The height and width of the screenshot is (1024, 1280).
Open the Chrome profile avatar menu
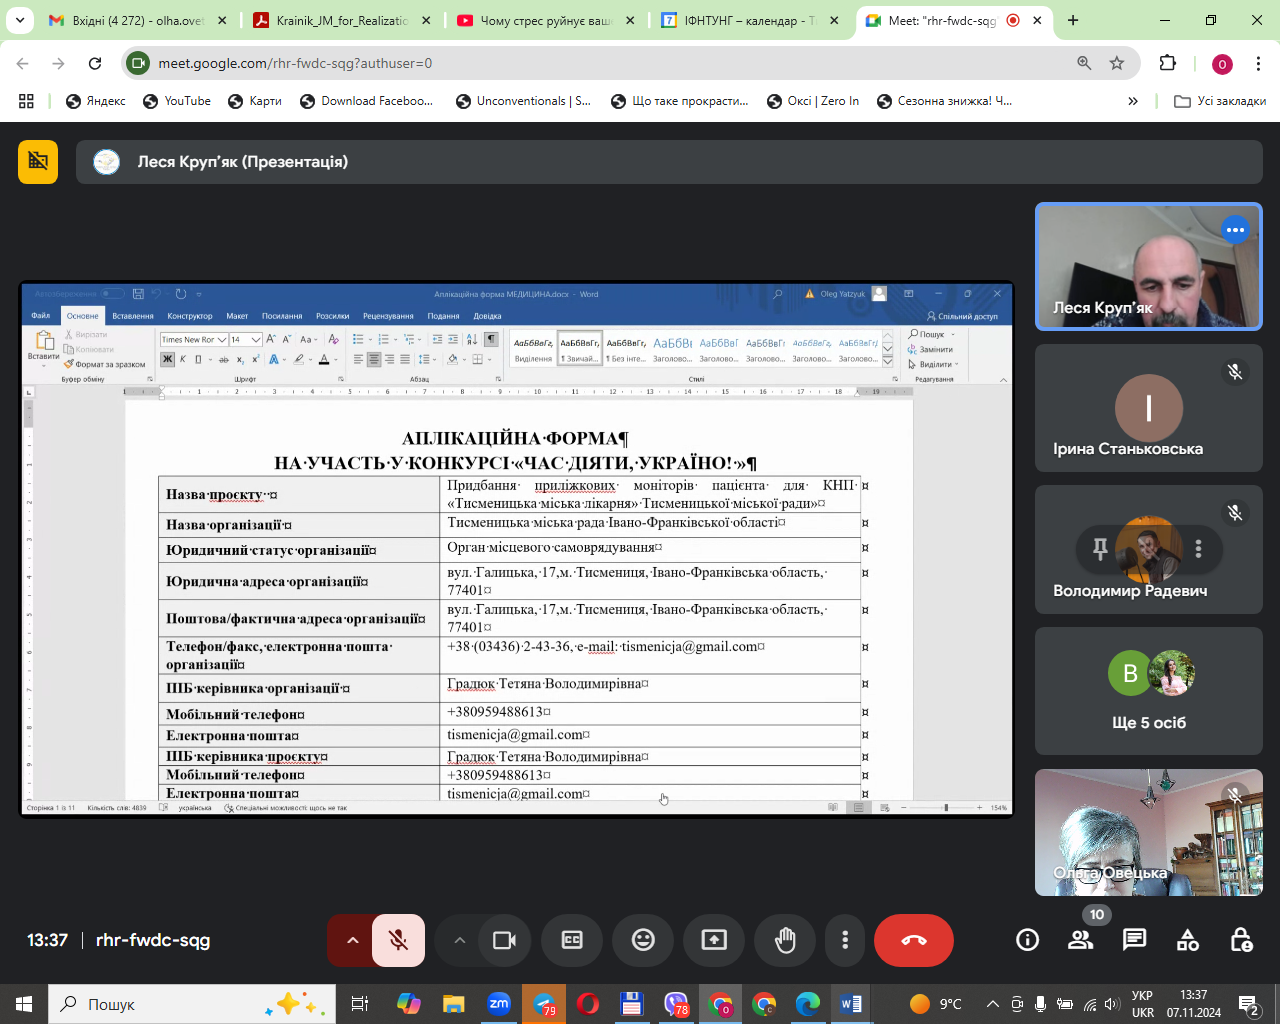(1222, 64)
